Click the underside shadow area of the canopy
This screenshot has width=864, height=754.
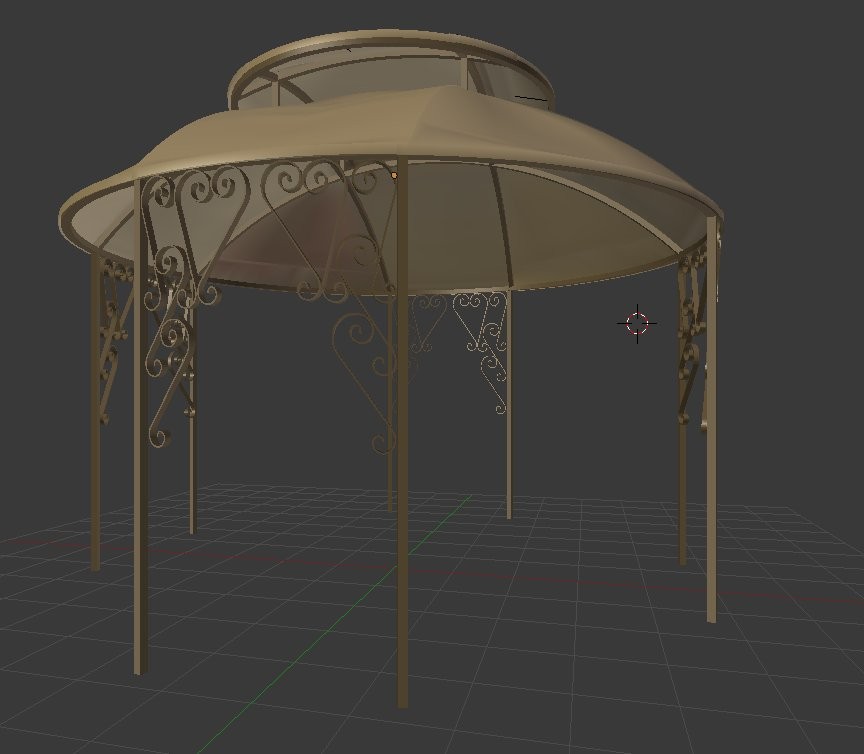point(300,240)
